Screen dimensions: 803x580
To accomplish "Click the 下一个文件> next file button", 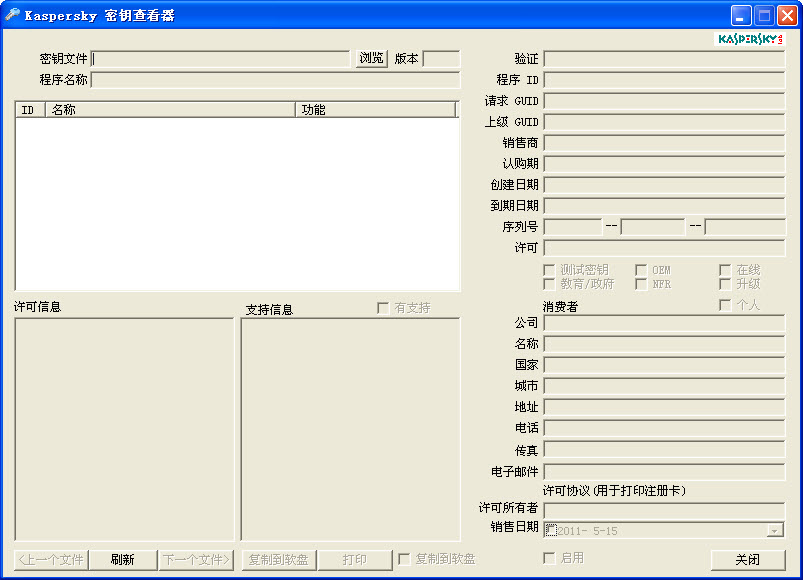I will pyautogui.click(x=196, y=560).
